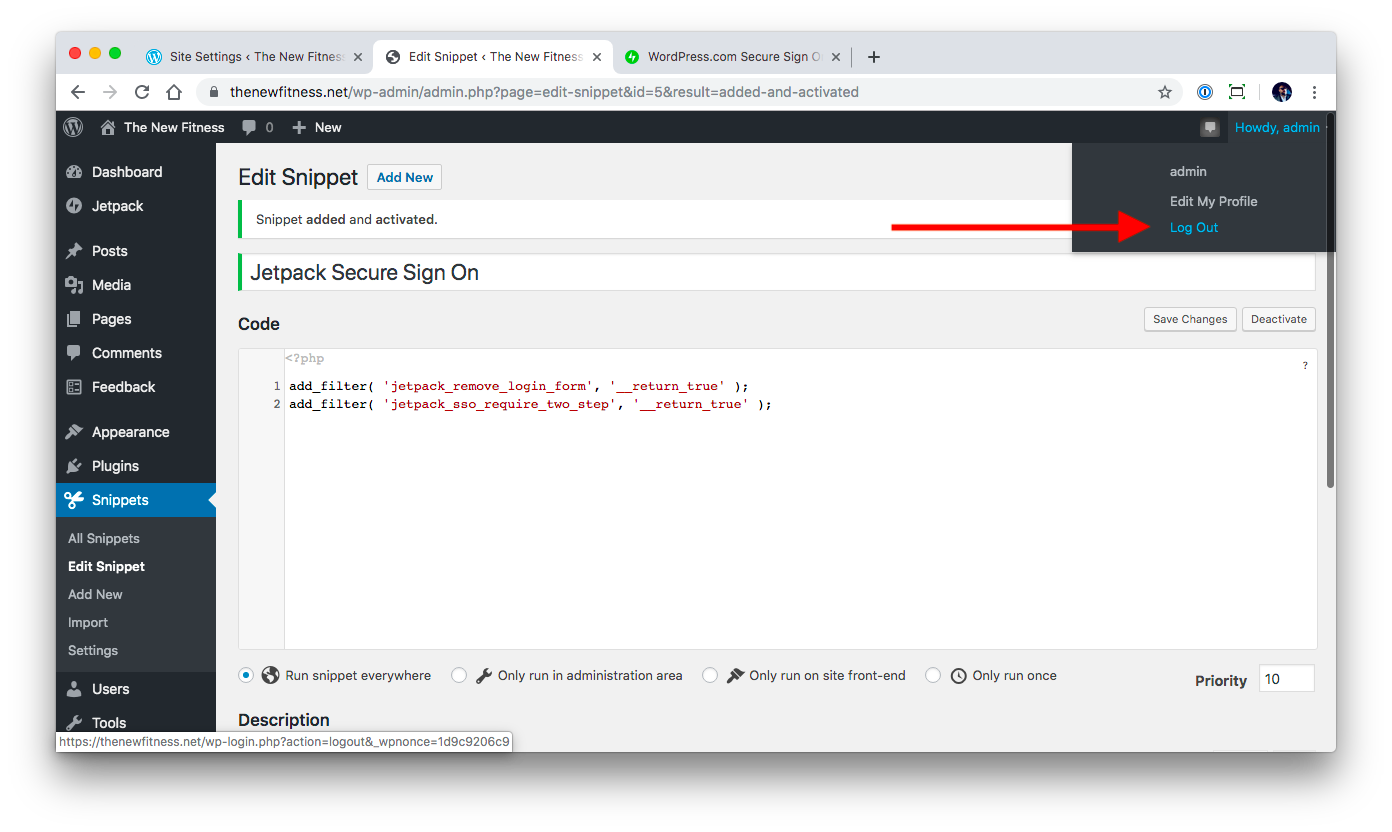Open the Howdy, admin account menu
Viewport: 1392px width, 832px height.
pyautogui.click(x=1277, y=127)
